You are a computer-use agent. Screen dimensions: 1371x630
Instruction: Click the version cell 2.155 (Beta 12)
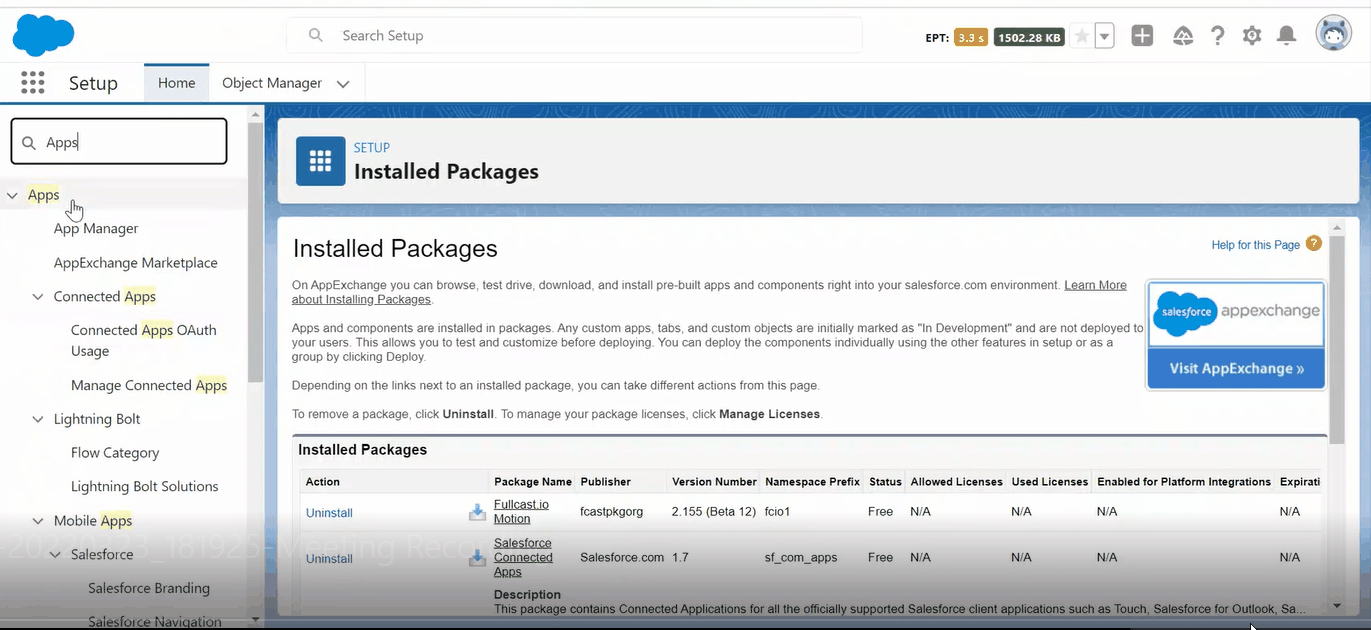coord(714,512)
